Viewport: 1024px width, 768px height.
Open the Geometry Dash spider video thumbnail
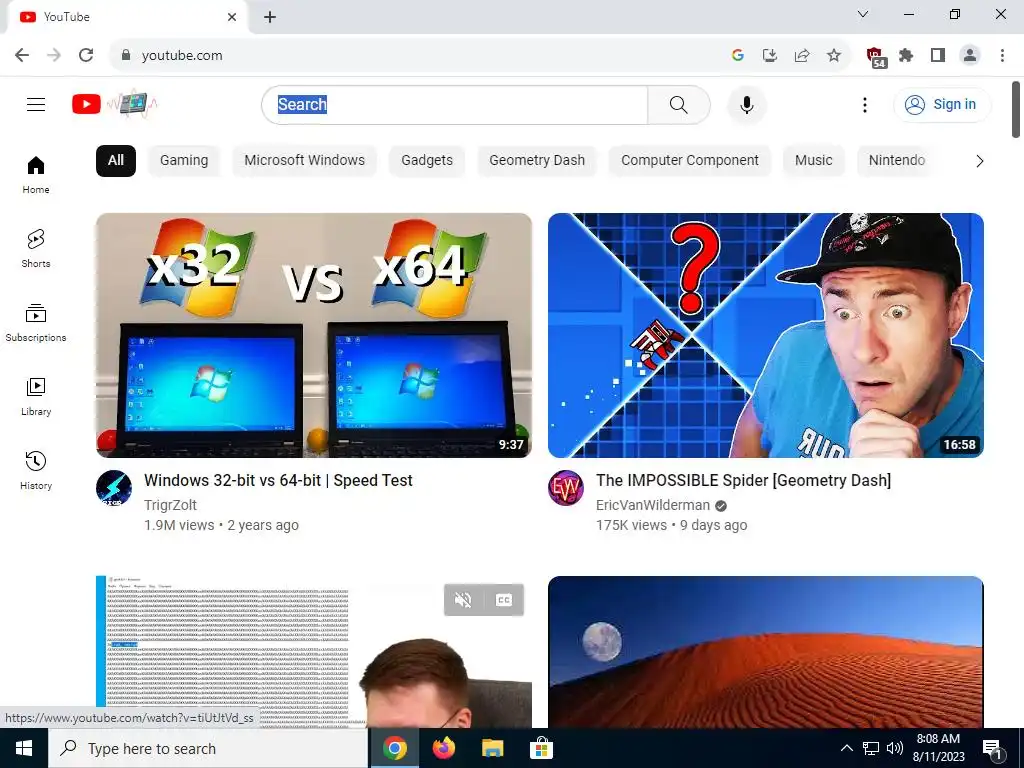(765, 335)
